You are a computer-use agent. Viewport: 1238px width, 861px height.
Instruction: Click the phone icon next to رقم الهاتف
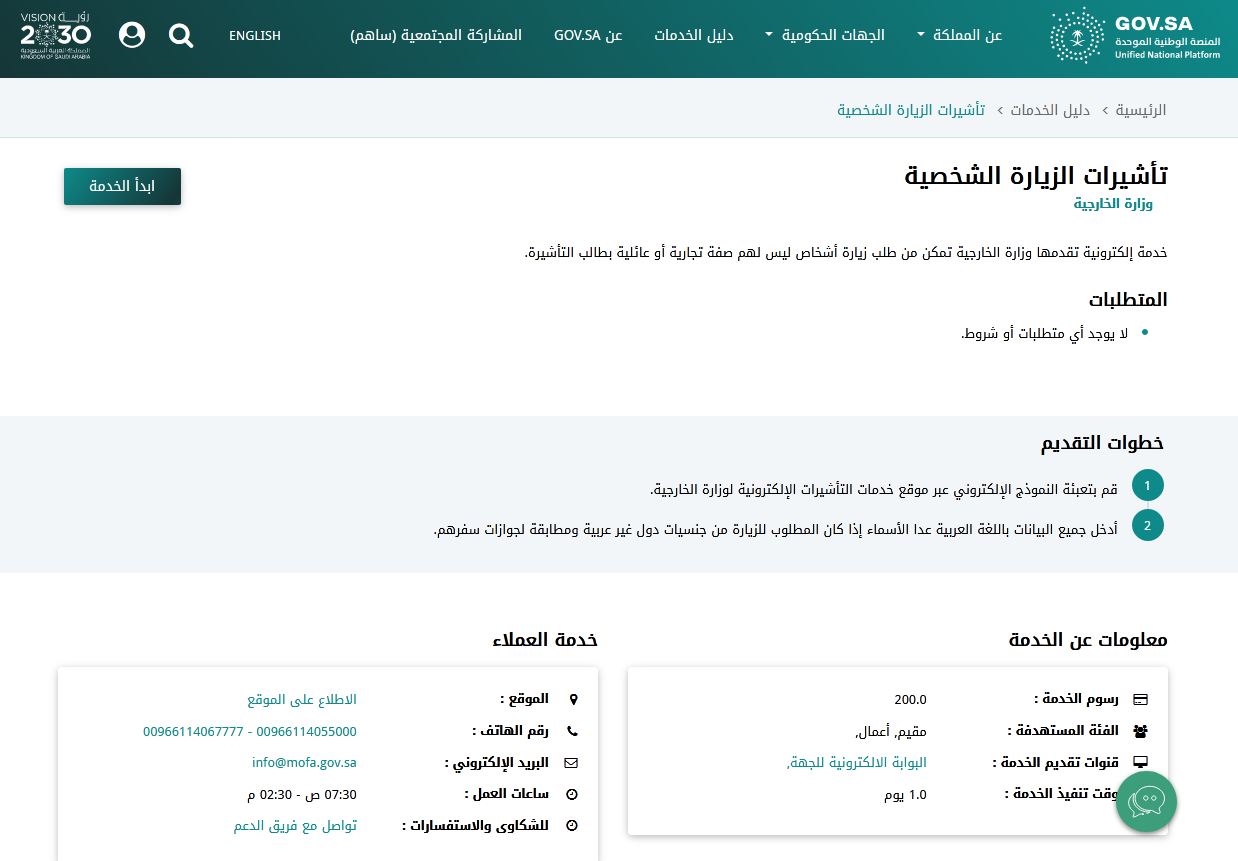coord(573,731)
